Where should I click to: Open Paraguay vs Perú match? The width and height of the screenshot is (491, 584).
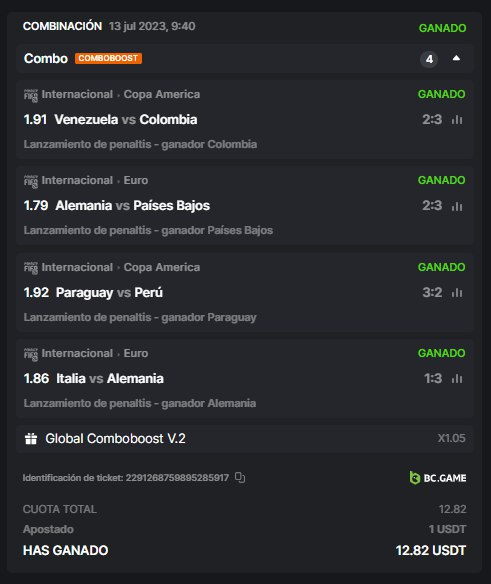click(110, 293)
